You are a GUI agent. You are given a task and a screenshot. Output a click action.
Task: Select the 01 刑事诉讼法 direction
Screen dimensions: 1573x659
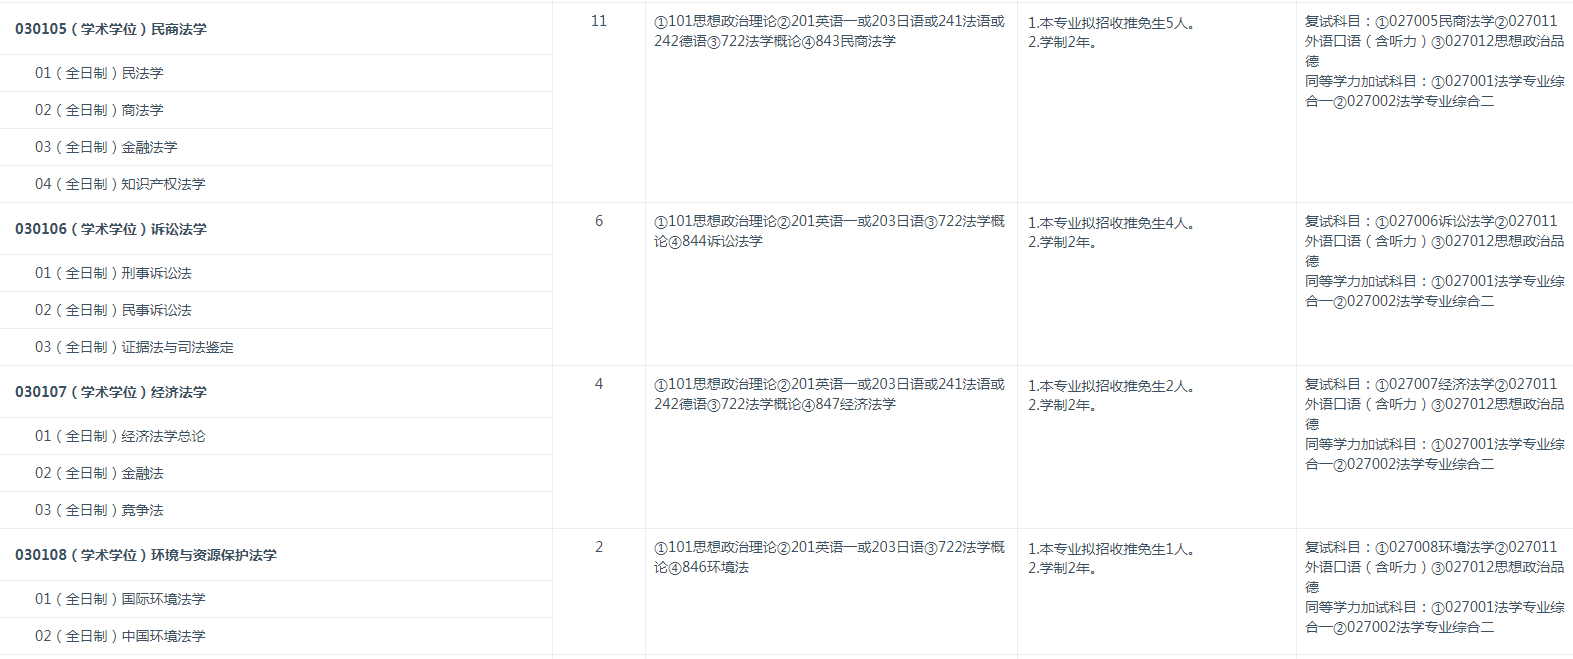113,273
